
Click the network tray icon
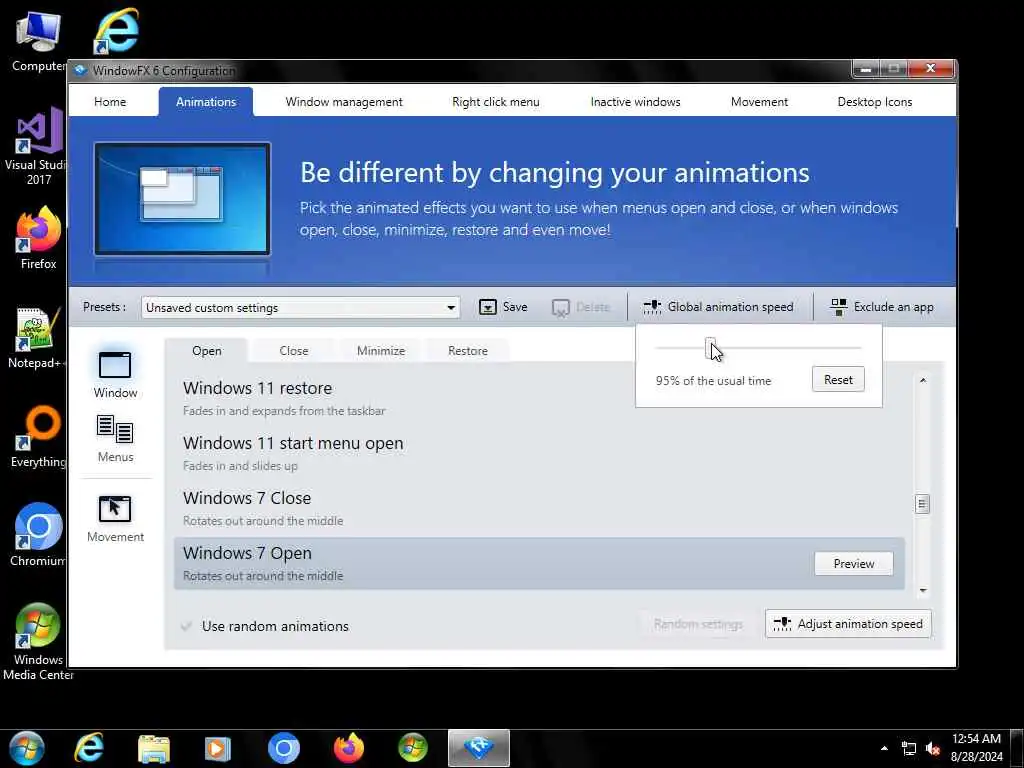(x=908, y=748)
